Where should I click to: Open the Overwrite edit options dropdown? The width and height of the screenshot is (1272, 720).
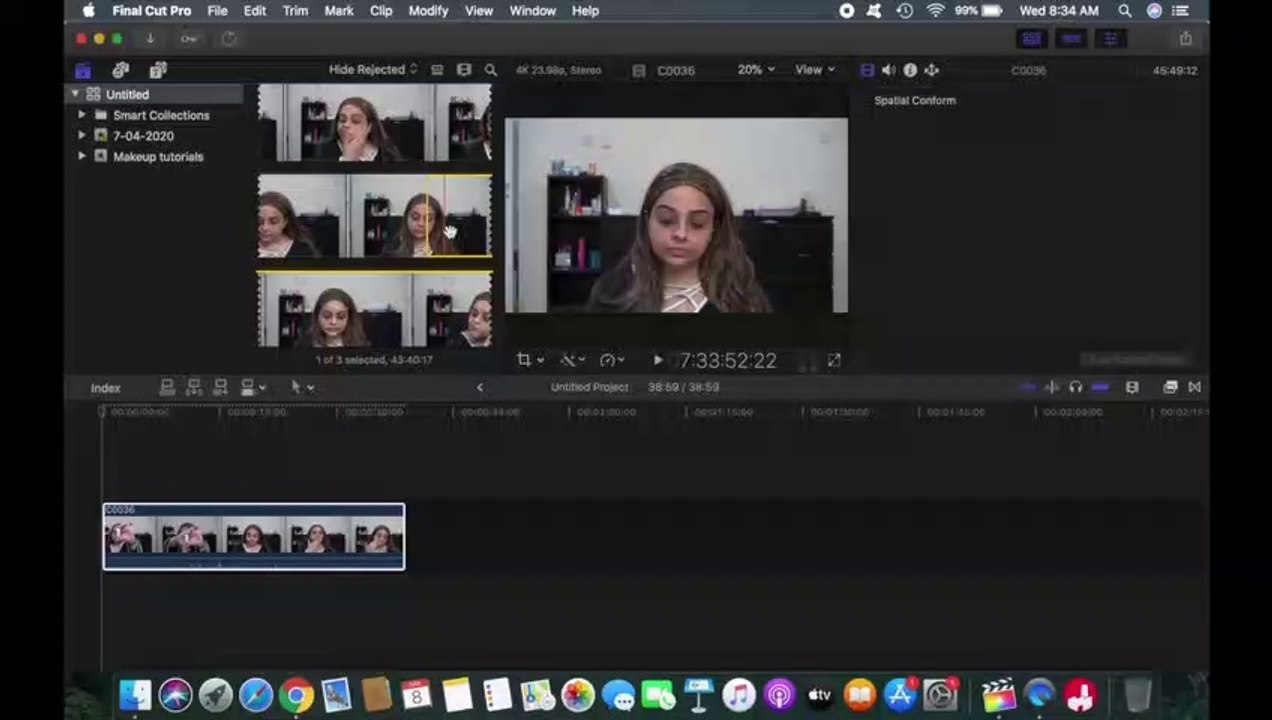coord(254,387)
